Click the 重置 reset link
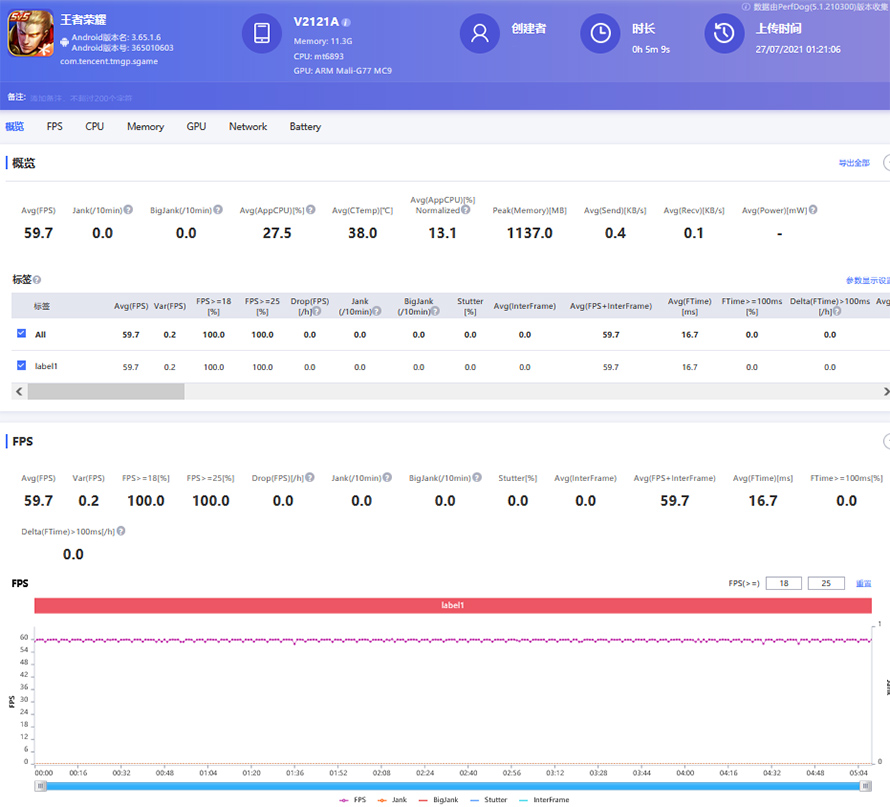 click(863, 583)
